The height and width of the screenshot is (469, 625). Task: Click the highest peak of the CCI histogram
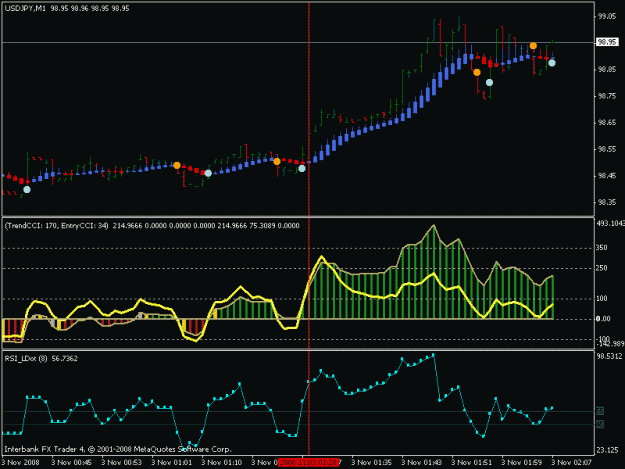434,226
